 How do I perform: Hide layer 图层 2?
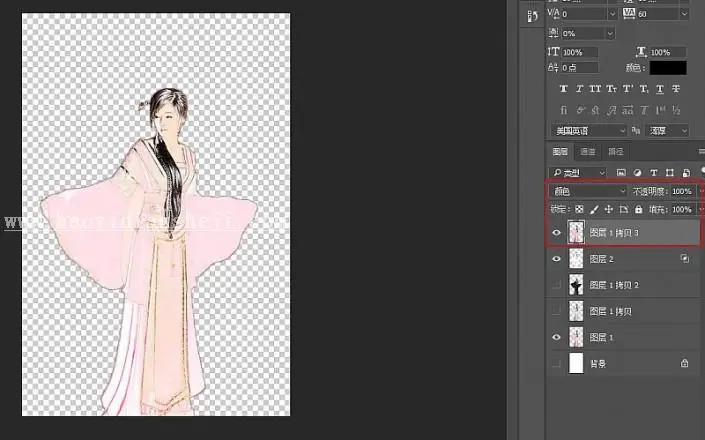tap(557, 259)
